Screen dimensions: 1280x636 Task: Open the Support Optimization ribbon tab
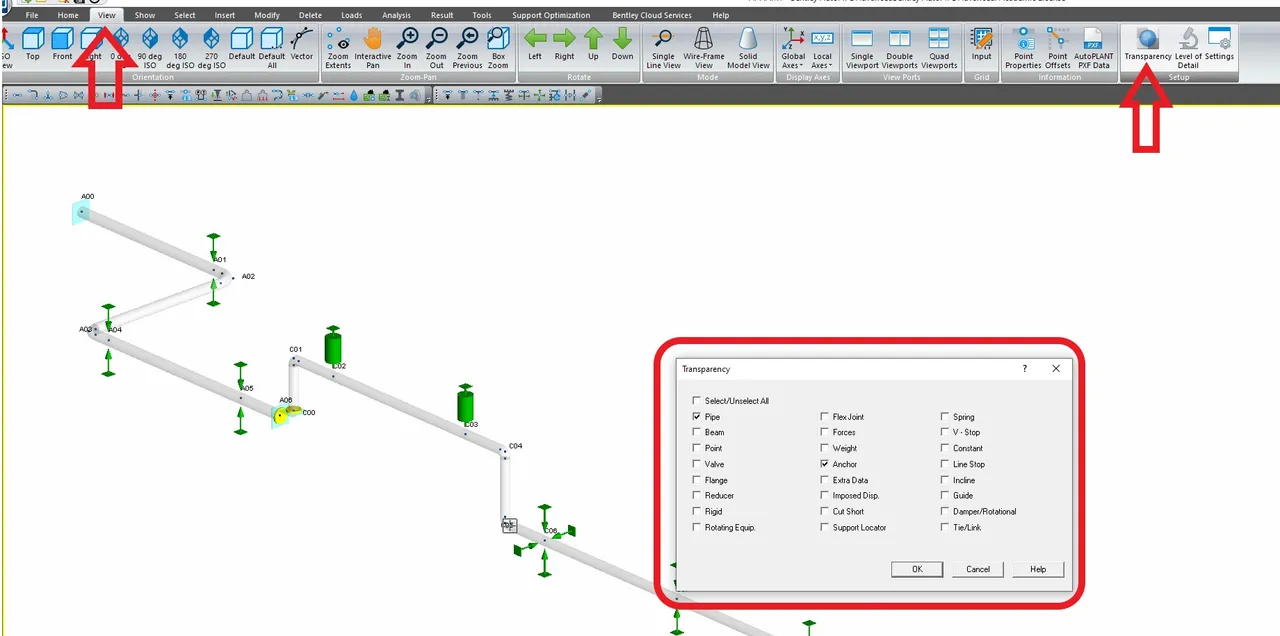(x=551, y=15)
